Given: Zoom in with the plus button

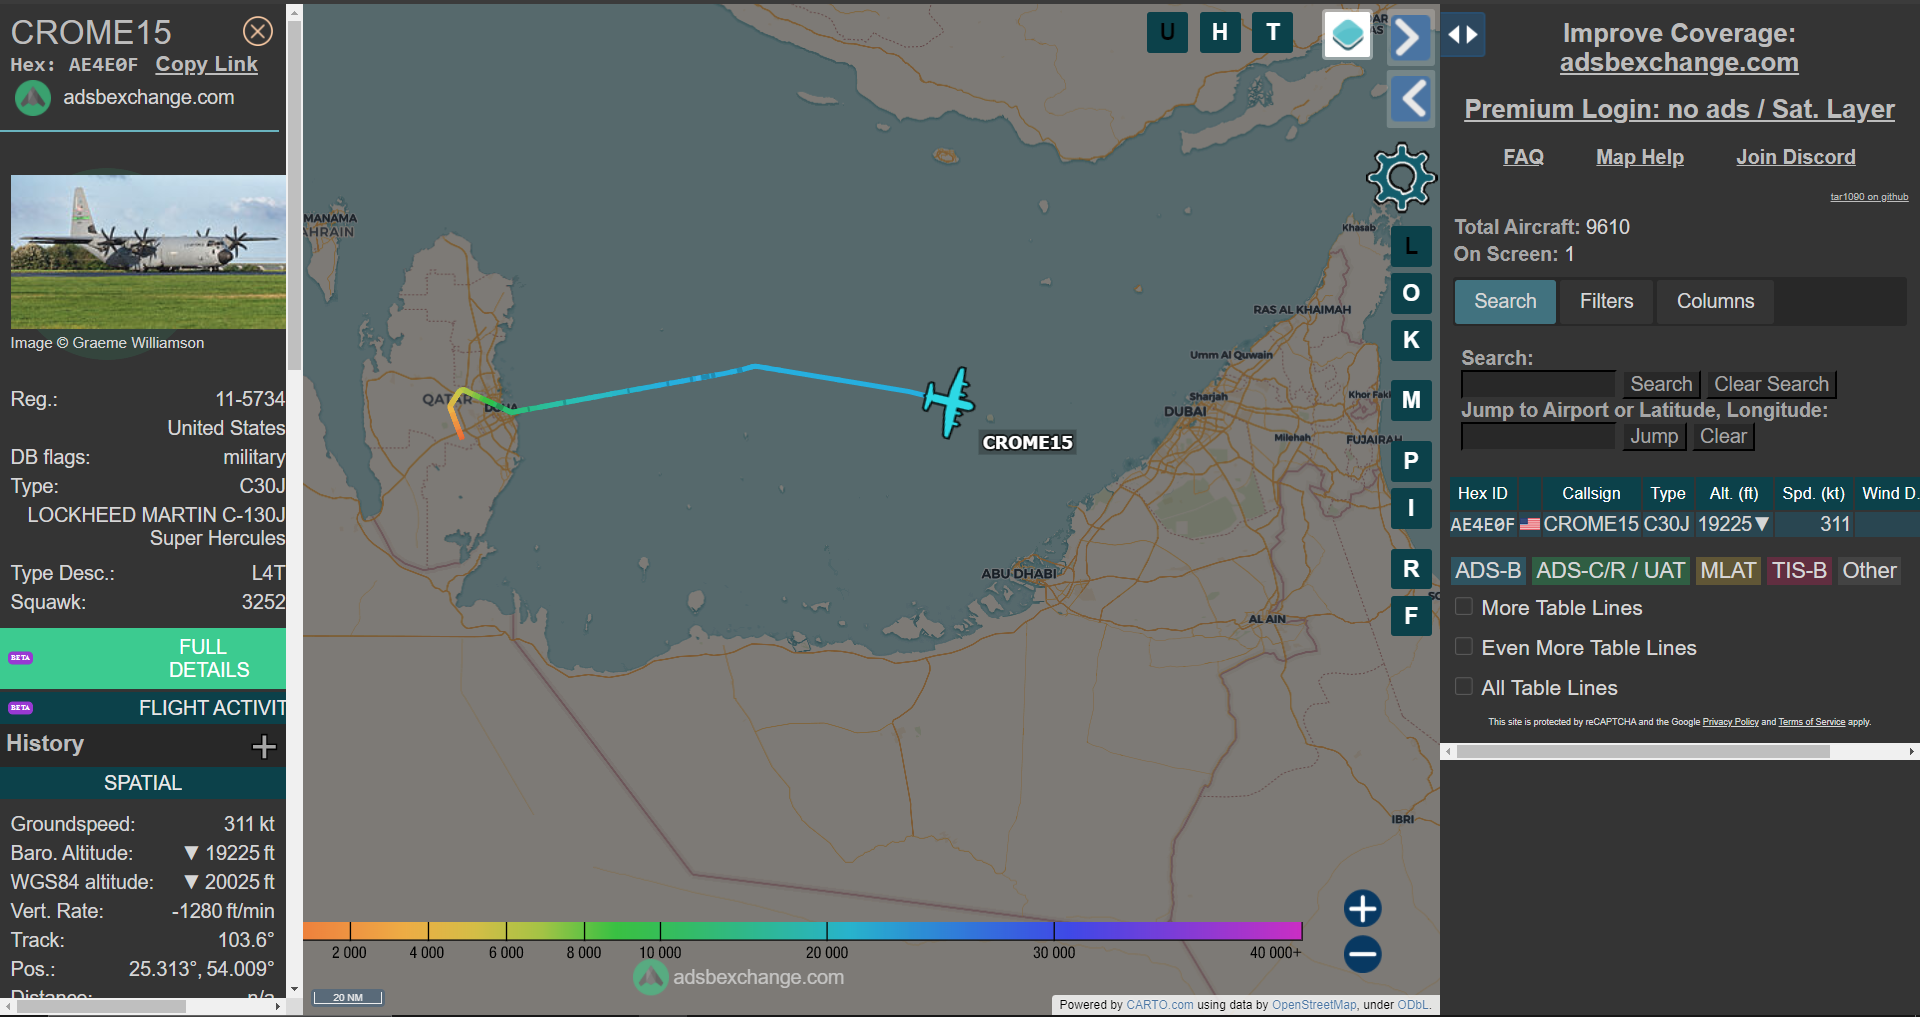Looking at the screenshot, I should point(1362,908).
